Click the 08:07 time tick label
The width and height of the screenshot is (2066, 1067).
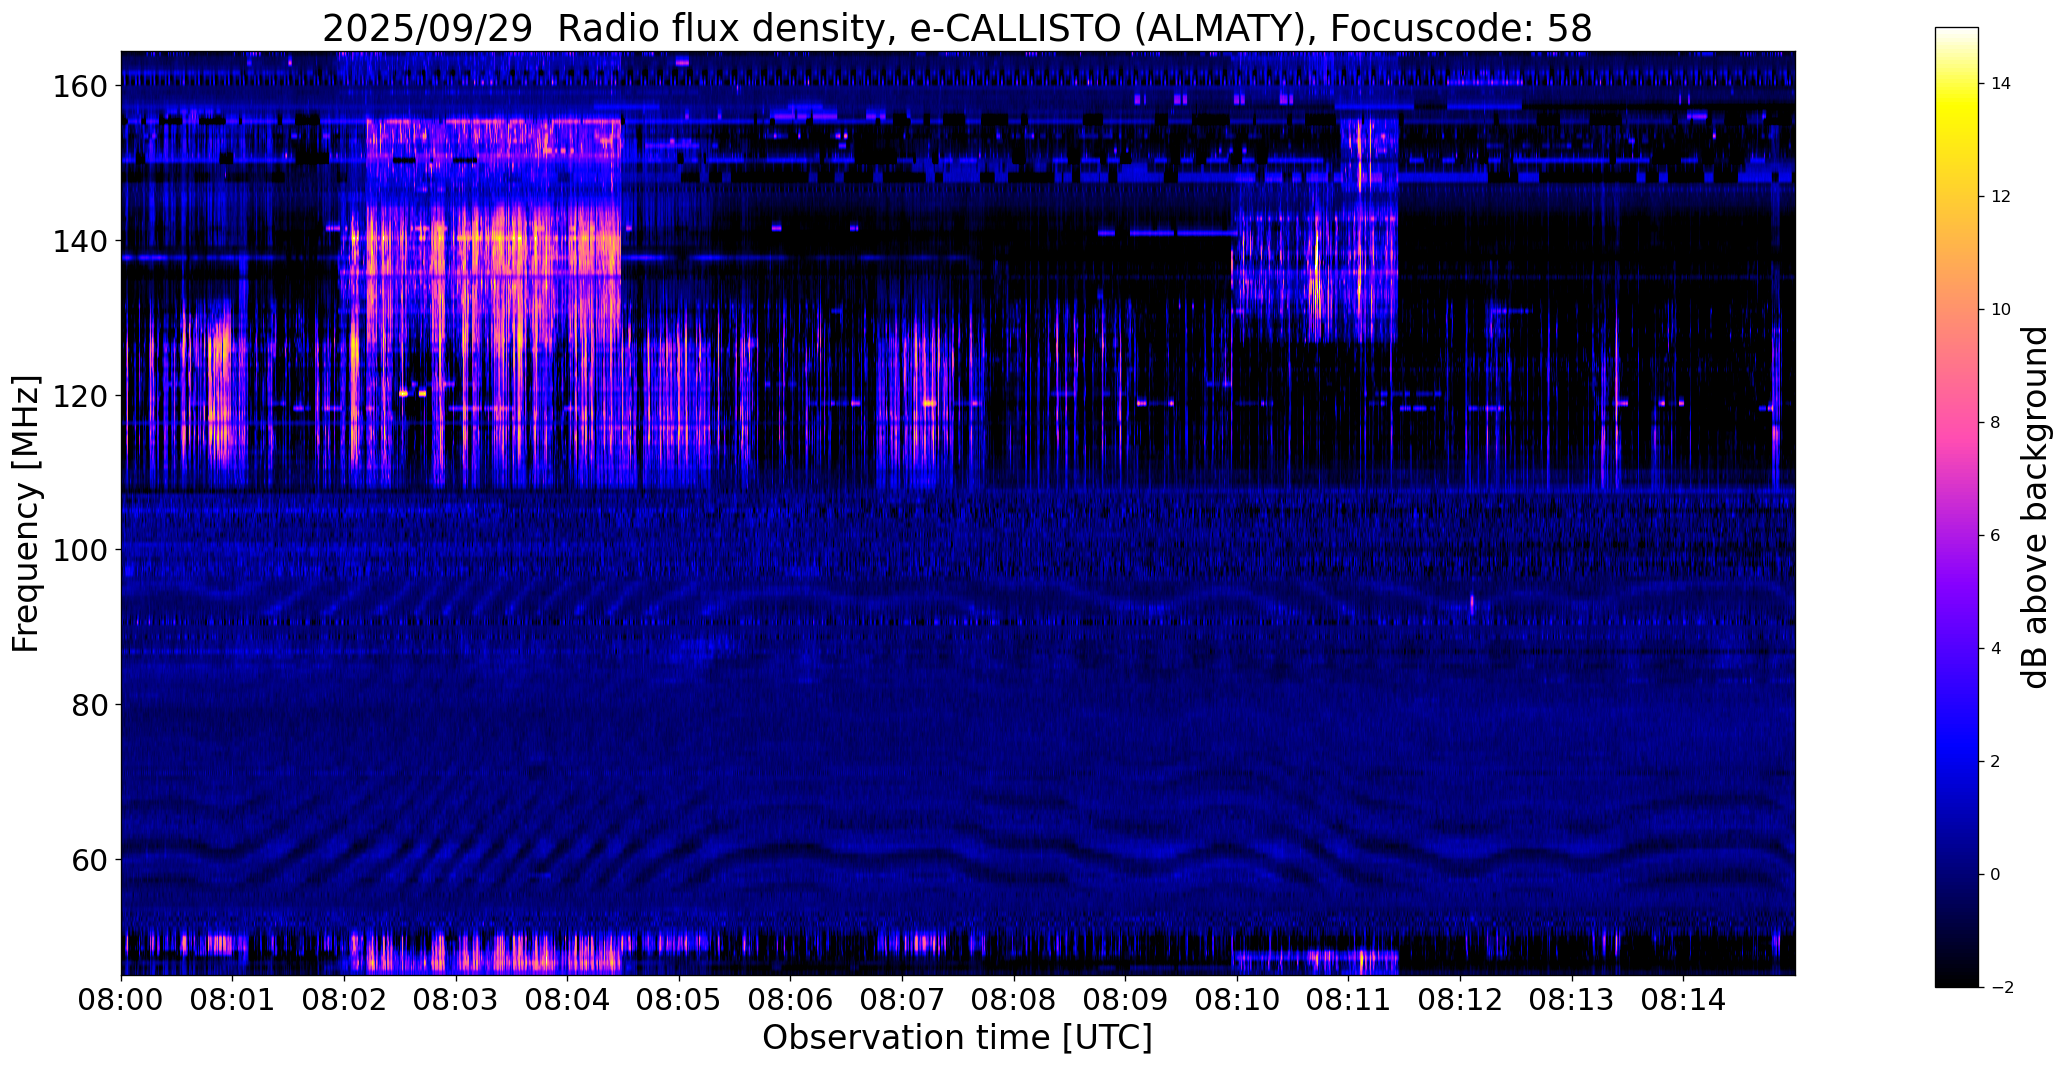(902, 999)
